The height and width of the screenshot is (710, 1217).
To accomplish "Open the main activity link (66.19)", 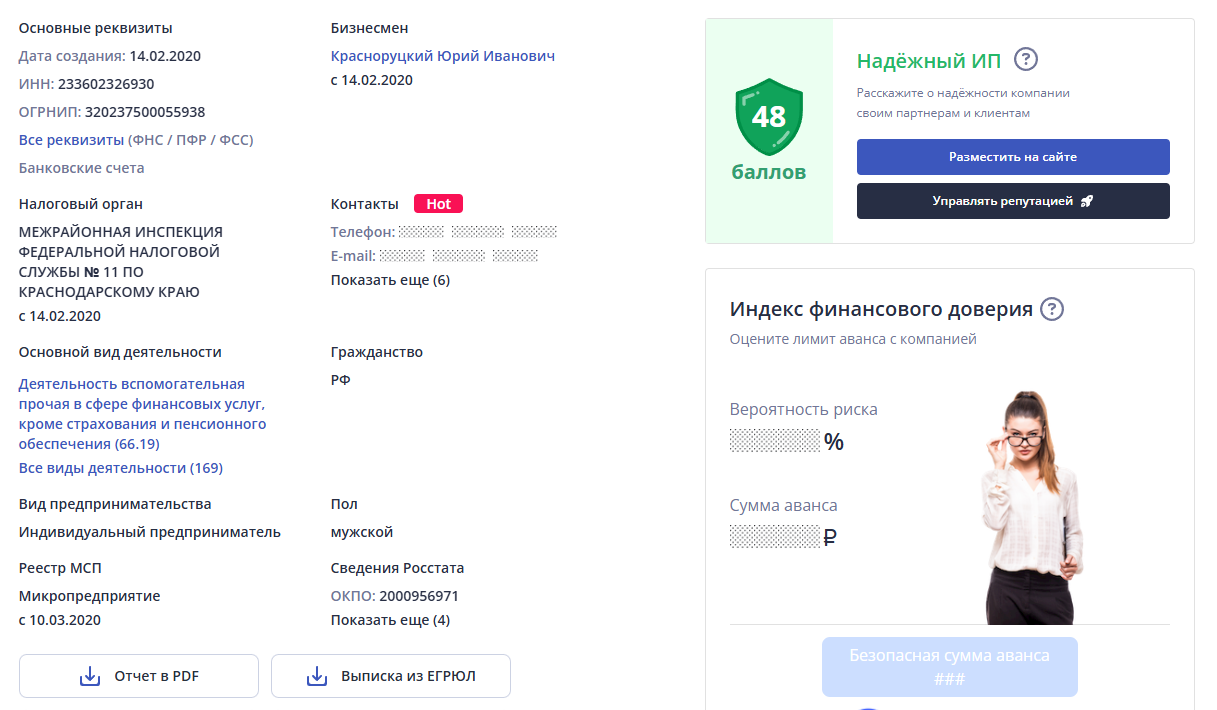I will click(x=142, y=414).
